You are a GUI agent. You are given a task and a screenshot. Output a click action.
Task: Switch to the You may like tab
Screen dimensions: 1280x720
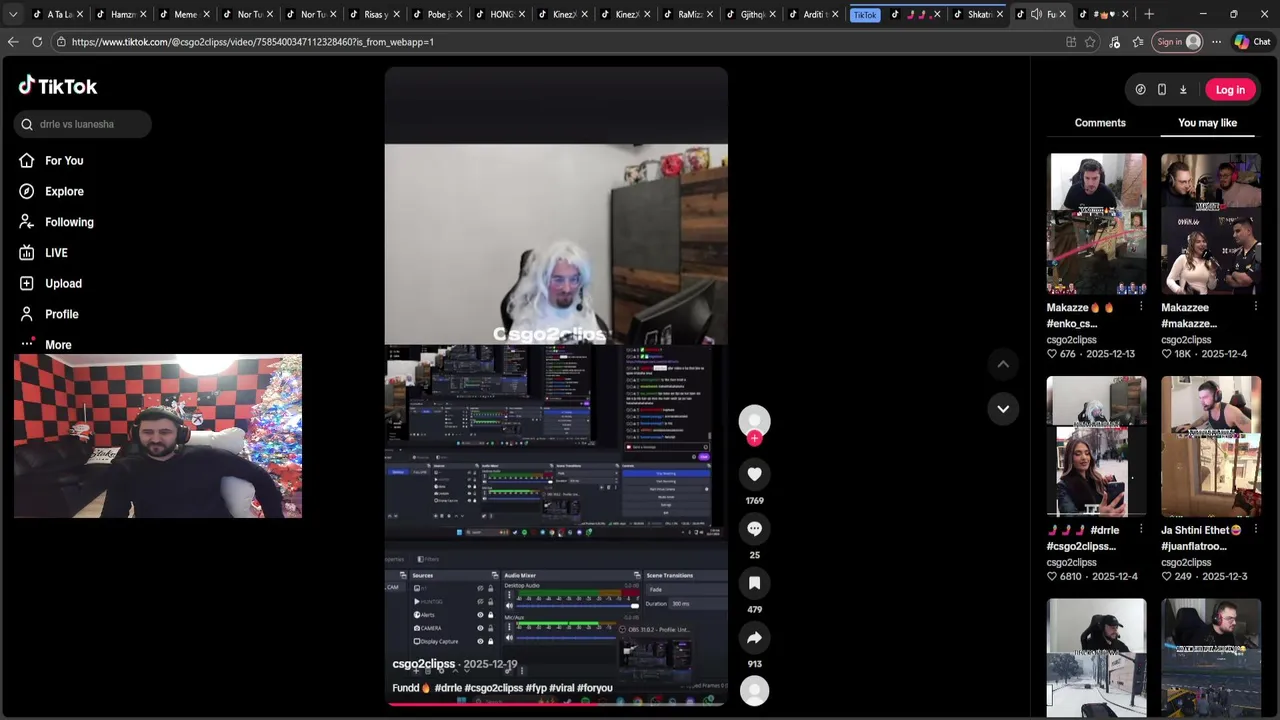pos(1207,123)
